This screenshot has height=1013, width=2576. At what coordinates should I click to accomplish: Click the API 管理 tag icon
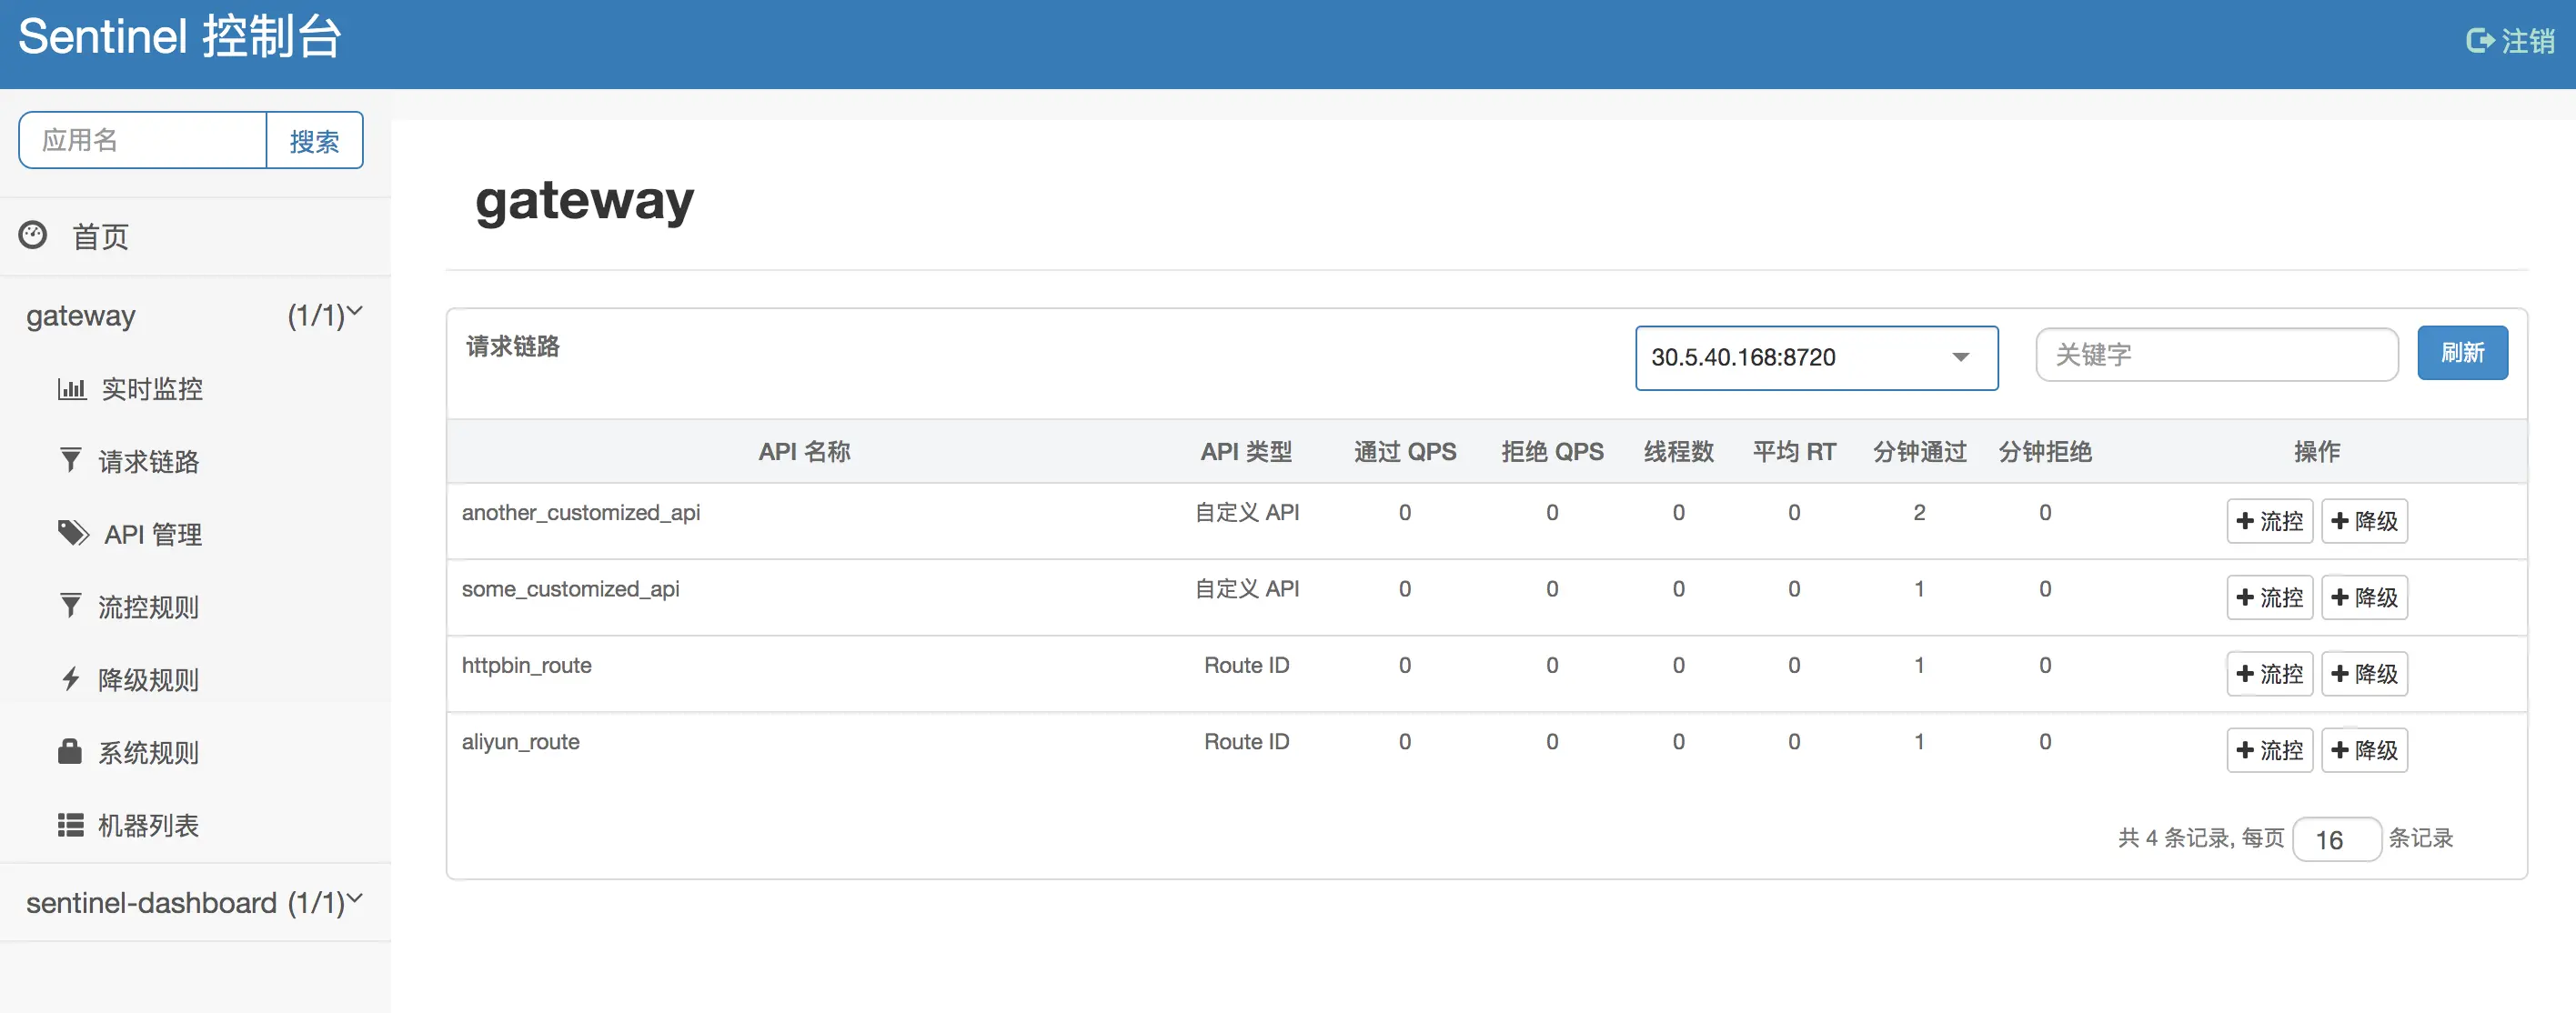73,533
